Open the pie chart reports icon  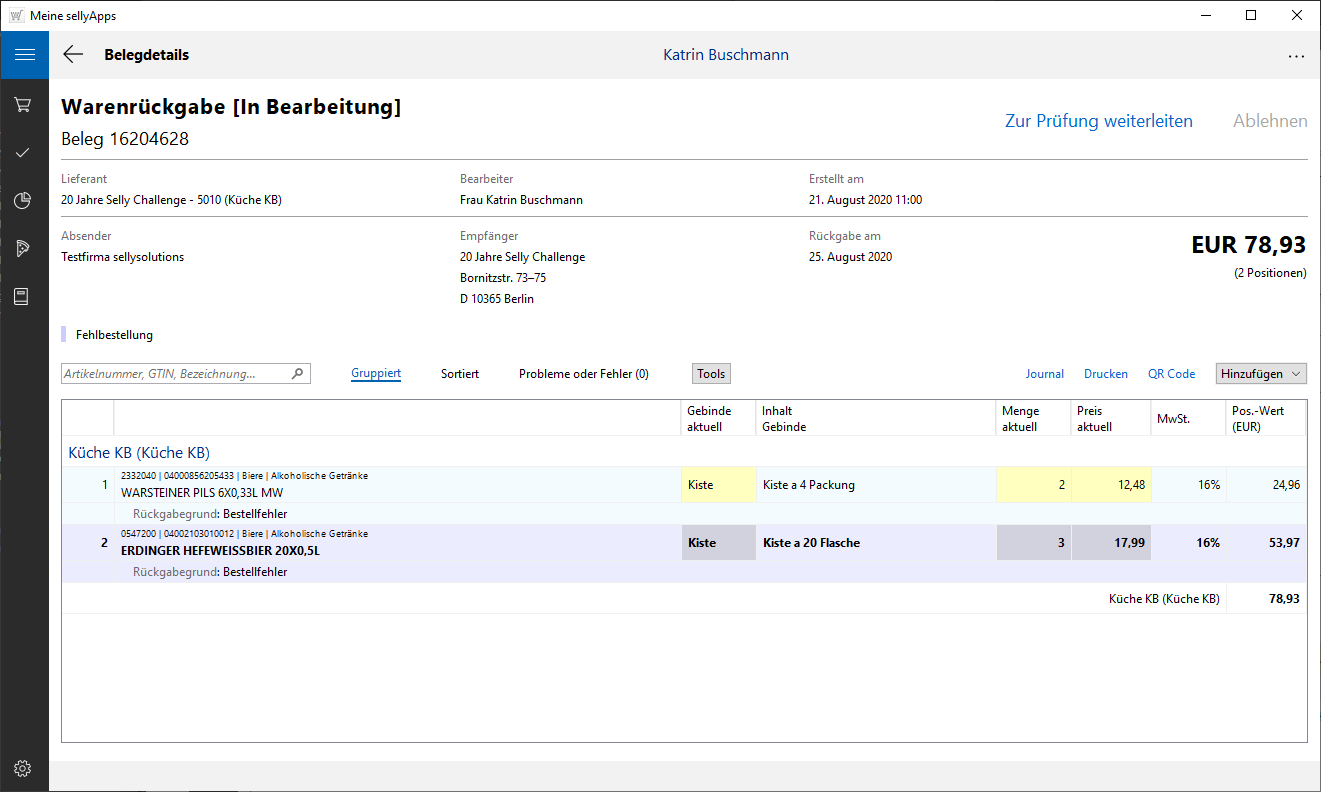coord(24,201)
